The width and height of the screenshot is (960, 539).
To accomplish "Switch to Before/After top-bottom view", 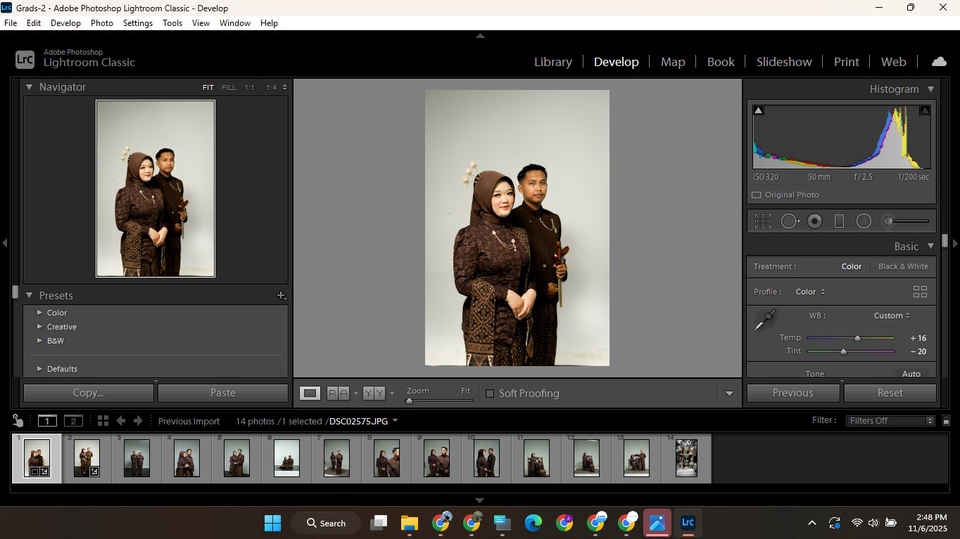I will pyautogui.click(x=374, y=393).
